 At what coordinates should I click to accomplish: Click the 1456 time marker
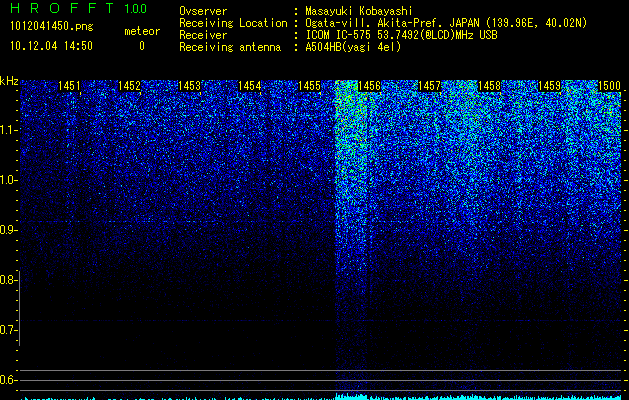coord(369,86)
